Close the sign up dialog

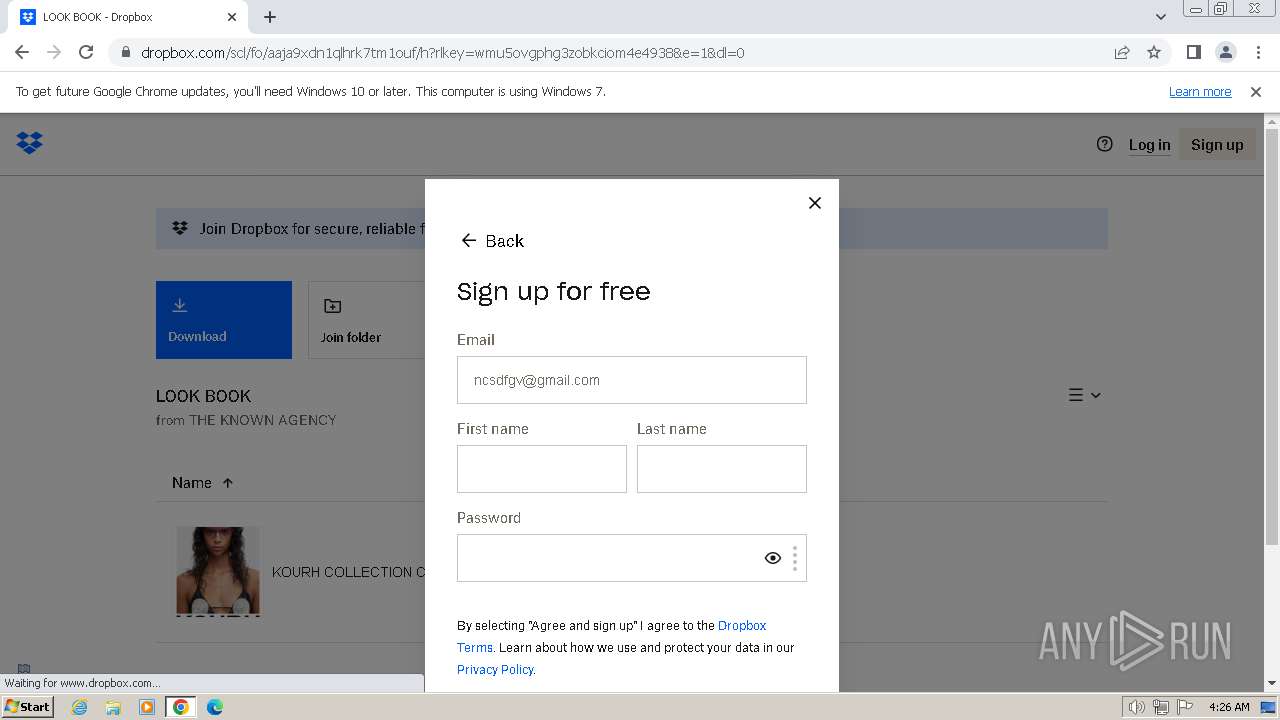pyautogui.click(x=814, y=203)
